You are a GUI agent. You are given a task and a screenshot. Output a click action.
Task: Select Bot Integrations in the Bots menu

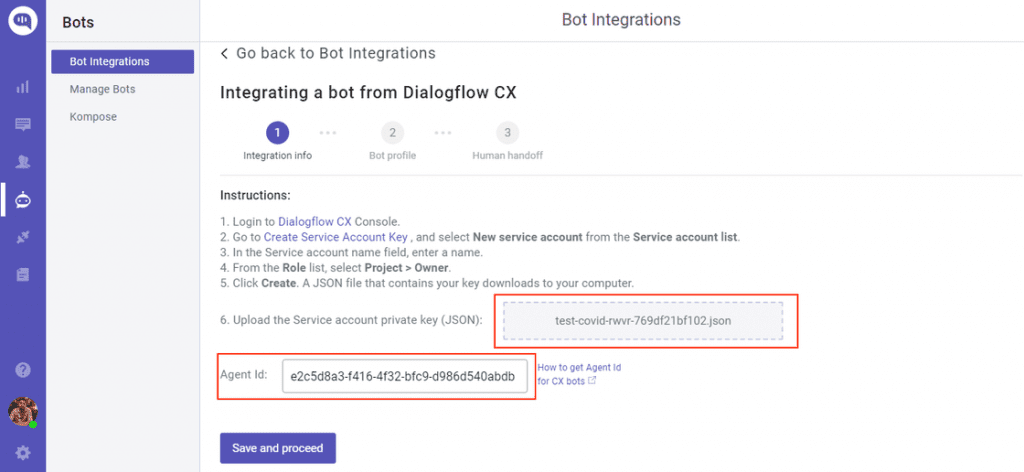[x=122, y=62]
